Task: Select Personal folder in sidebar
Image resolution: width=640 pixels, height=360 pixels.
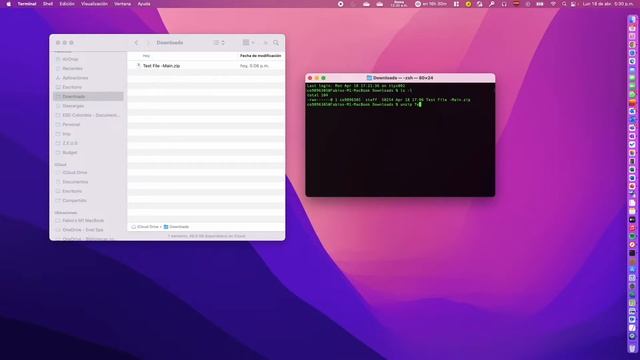Action: (71, 124)
